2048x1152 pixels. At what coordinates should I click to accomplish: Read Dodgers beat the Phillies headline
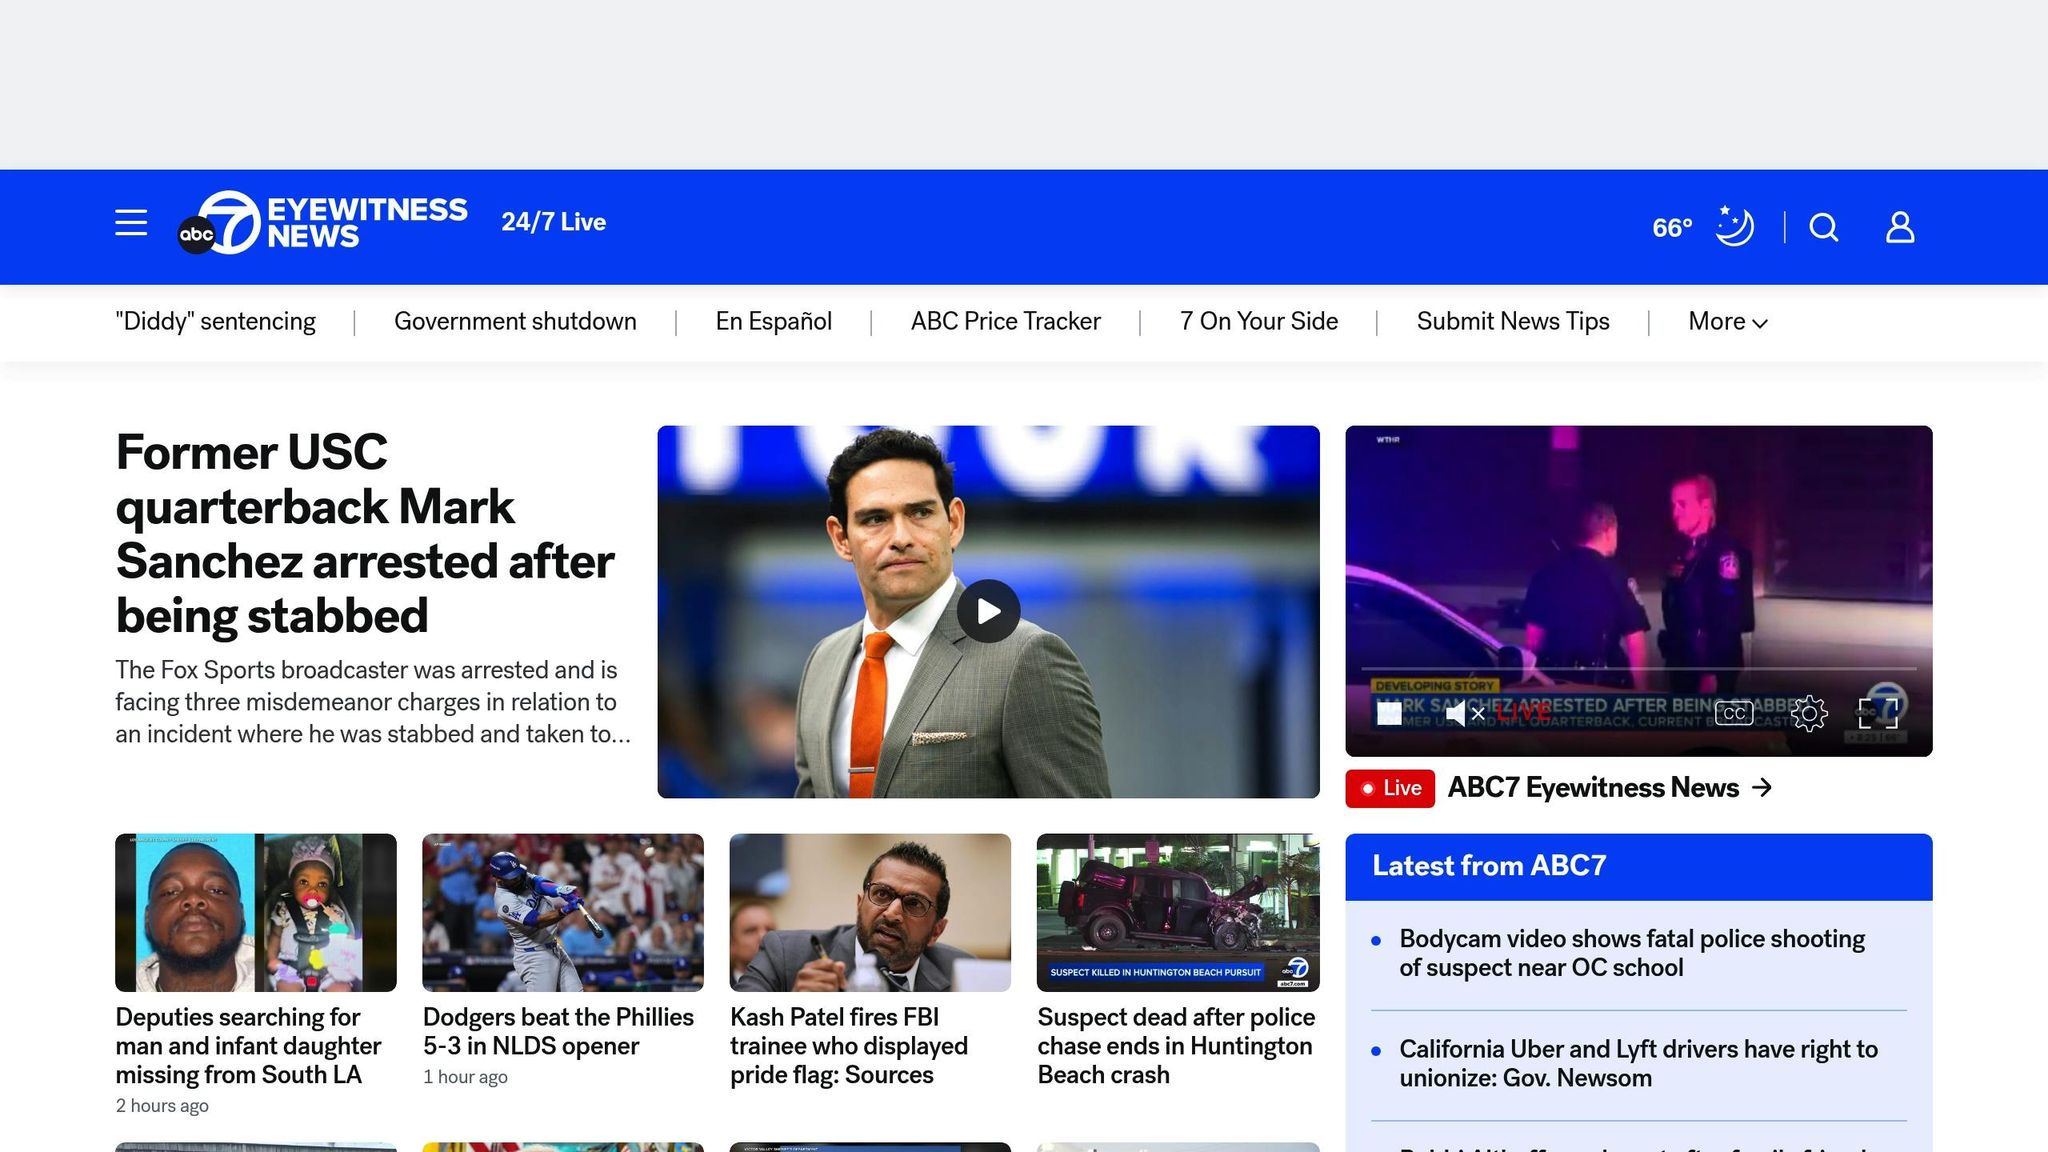point(558,1031)
